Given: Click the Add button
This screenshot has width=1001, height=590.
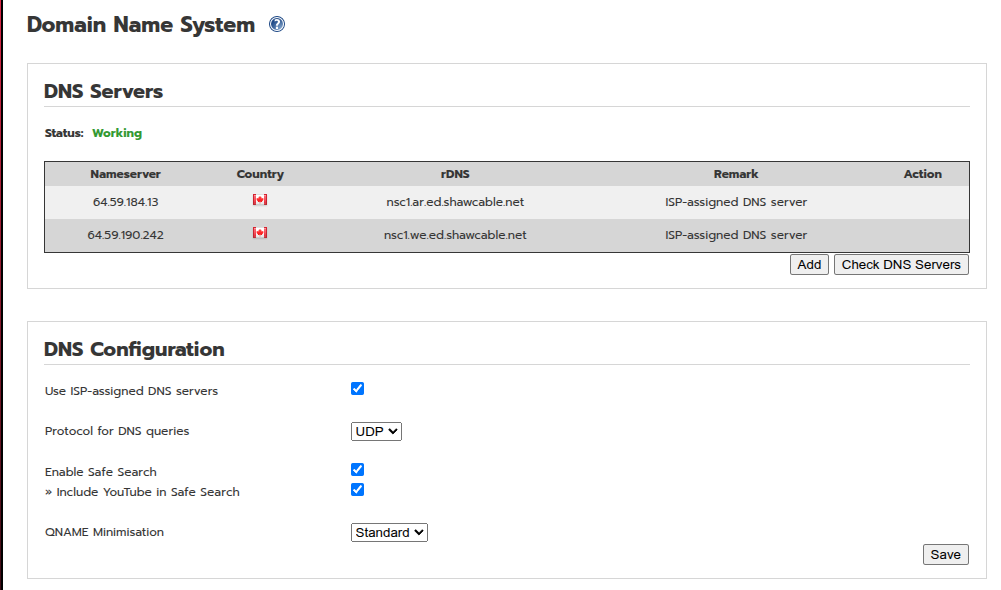Looking at the screenshot, I should (809, 265).
